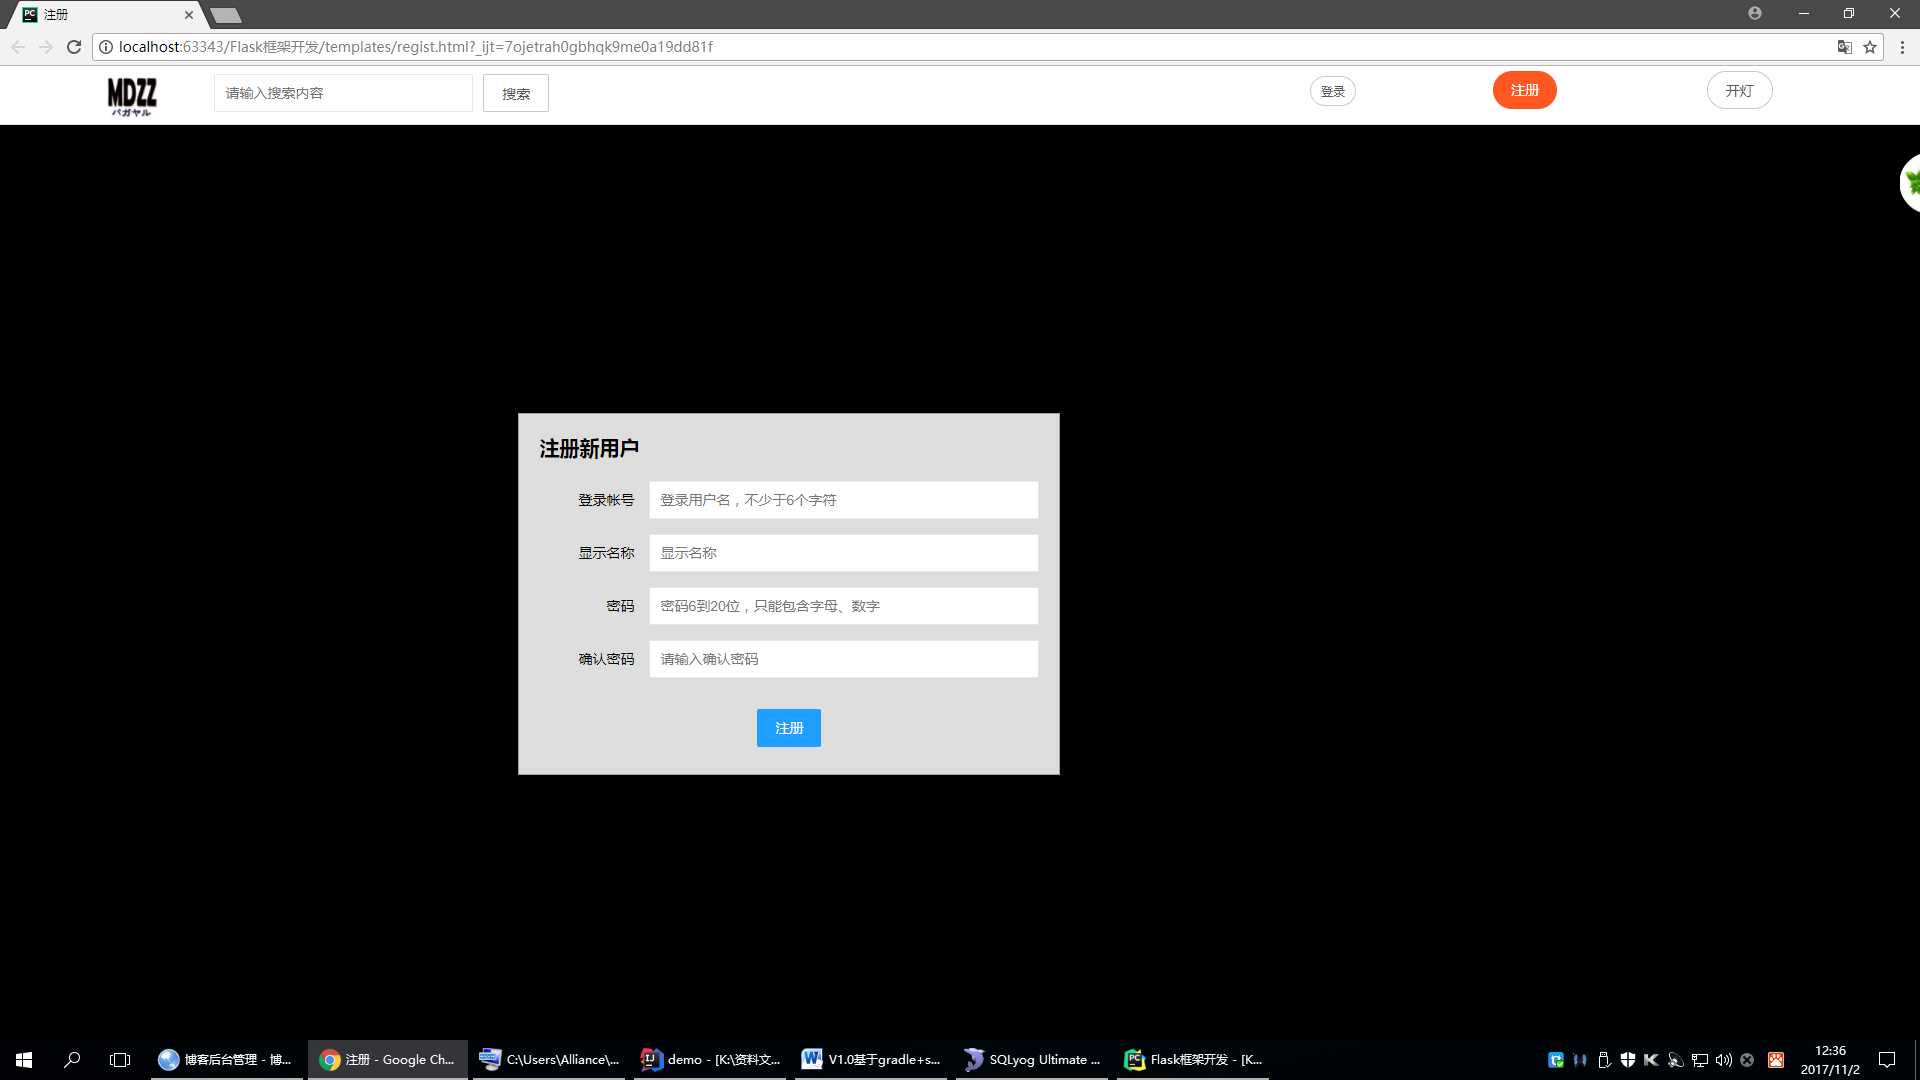Open the Windows action center notifications
This screenshot has height=1080, width=1920.
click(x=1887, y=1060)
